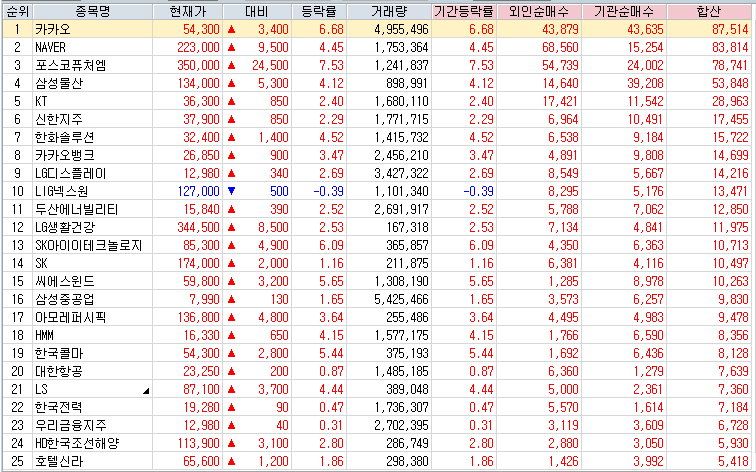Select stock name KT
756x472 pixels.
click(x=41, y=101)
